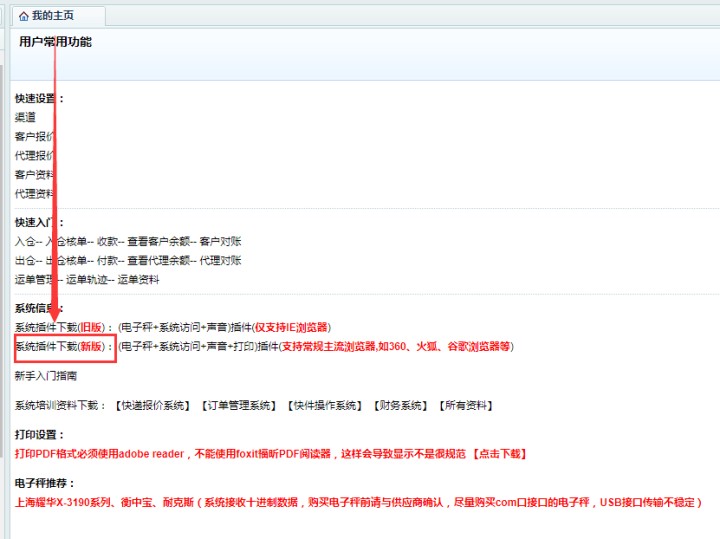Open 运单资料 link
Screen dimensions: 720x539
(138, 280)
